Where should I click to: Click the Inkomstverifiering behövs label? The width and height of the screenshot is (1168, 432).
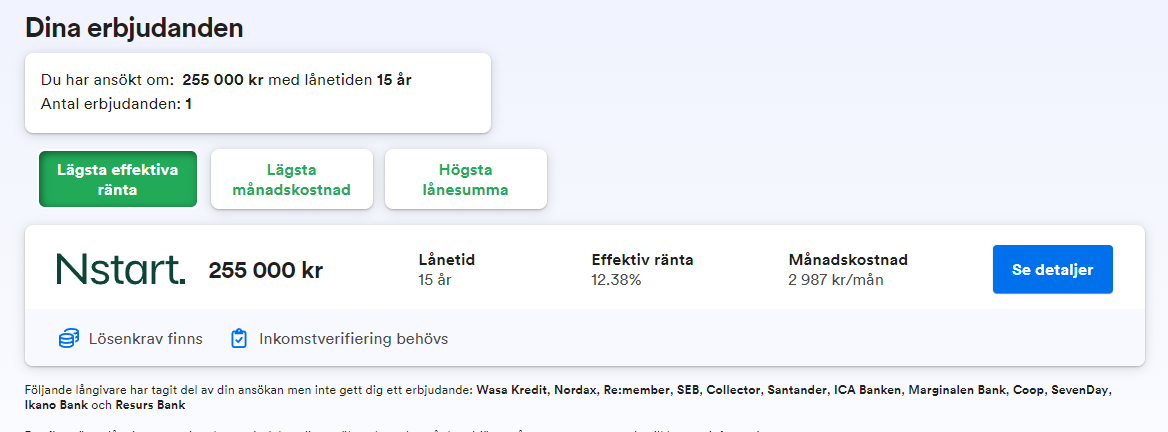(x=353, y=339)
